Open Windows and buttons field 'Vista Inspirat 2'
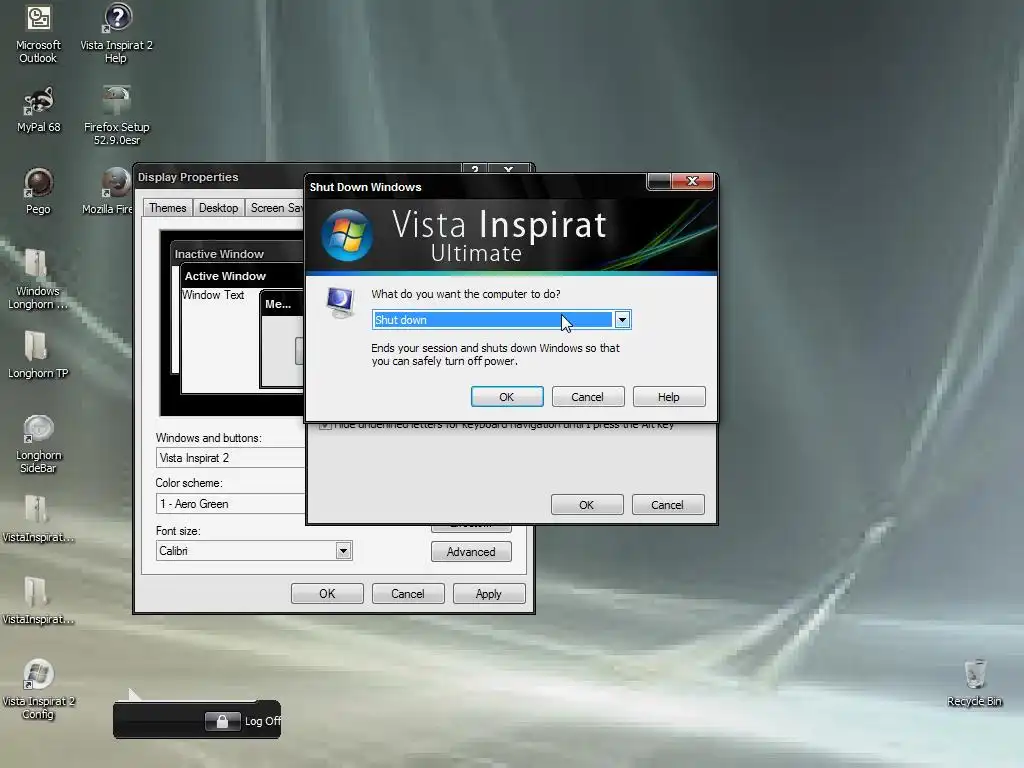 (x=231, y=458)
